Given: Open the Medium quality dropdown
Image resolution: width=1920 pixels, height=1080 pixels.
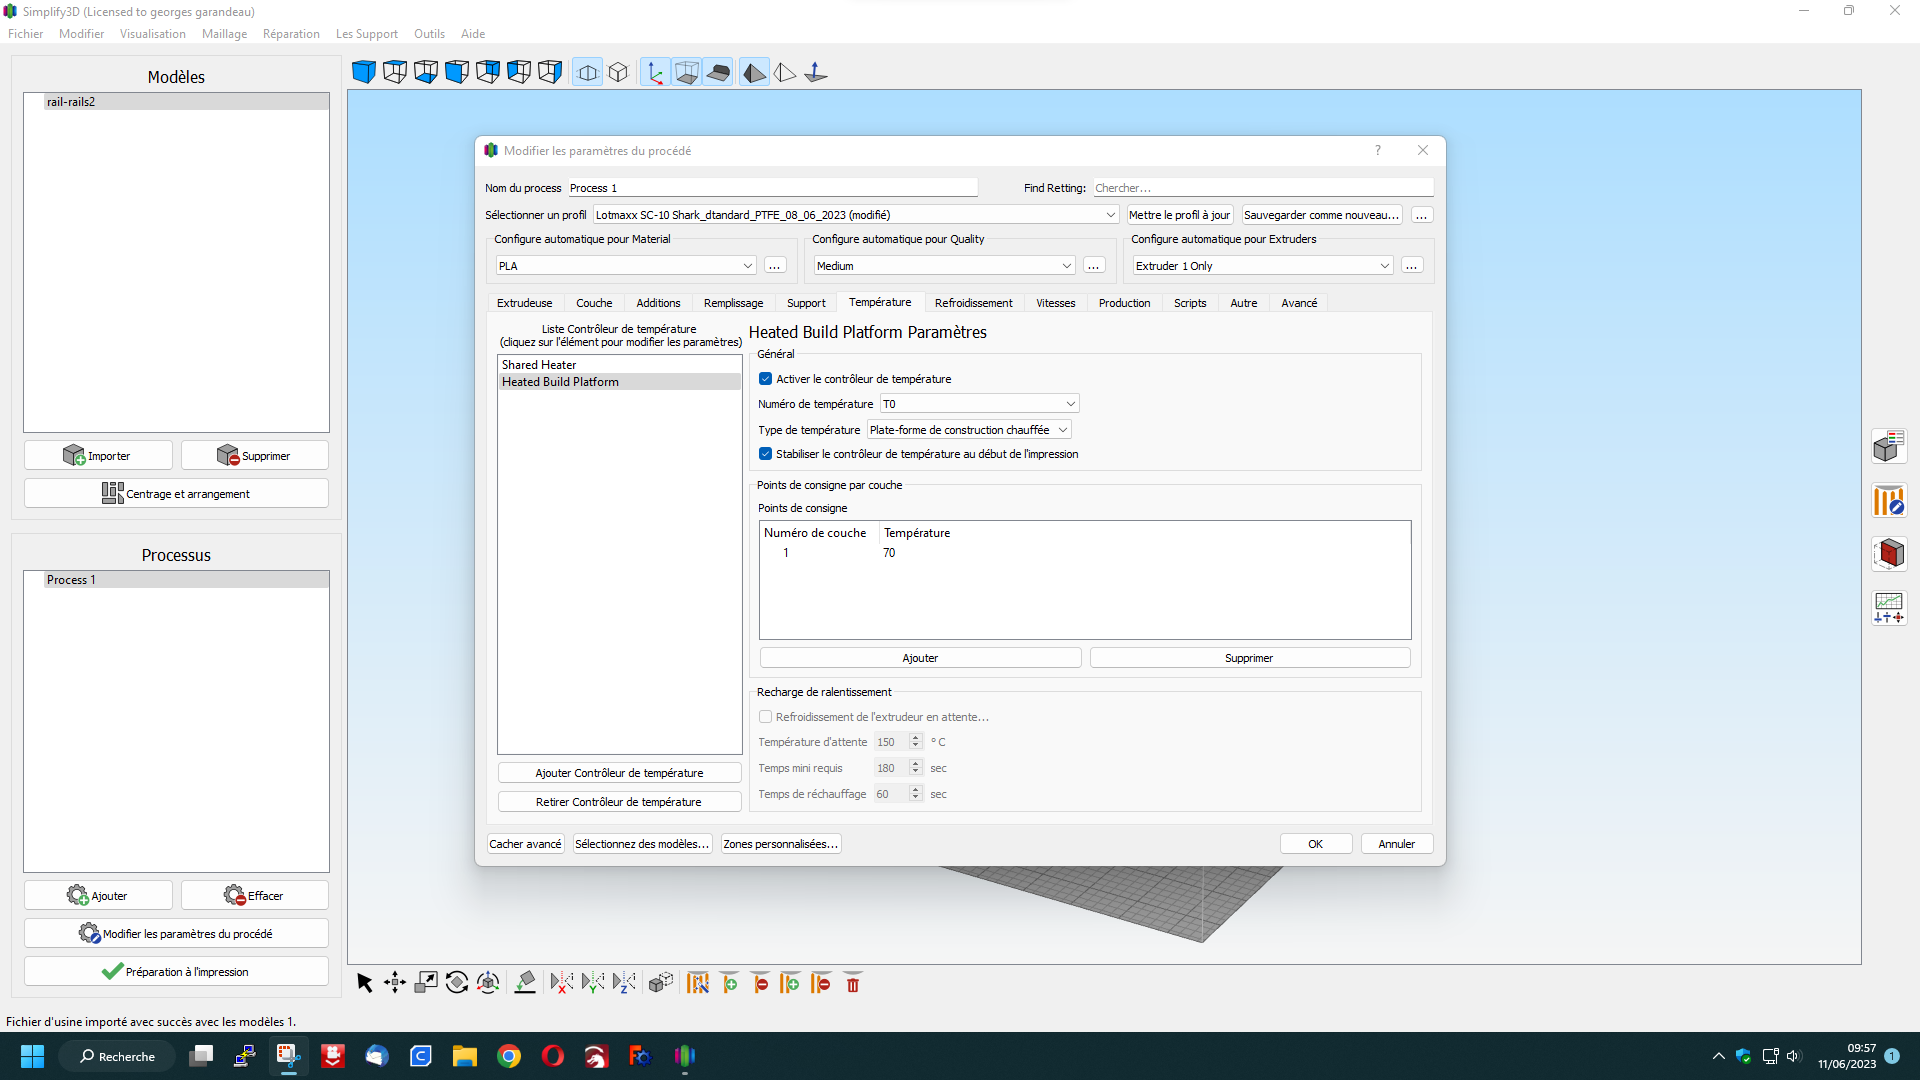Looking at the screenshot, I should [944, 266].
